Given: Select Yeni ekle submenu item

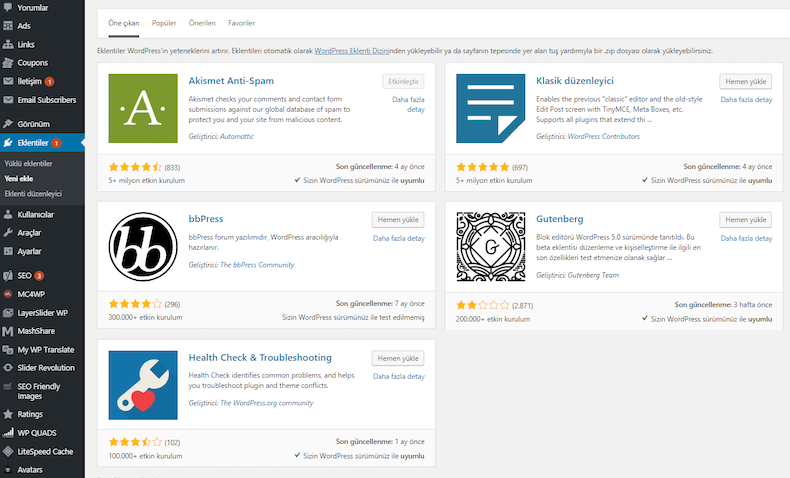Looking at the screenshot, I should click(19, 178).
